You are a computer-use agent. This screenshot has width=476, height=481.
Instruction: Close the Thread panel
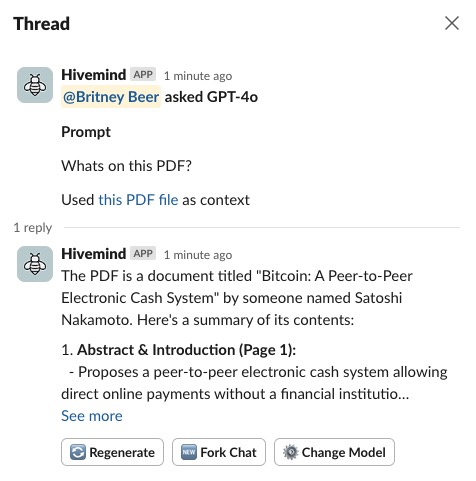pos(452,23)
